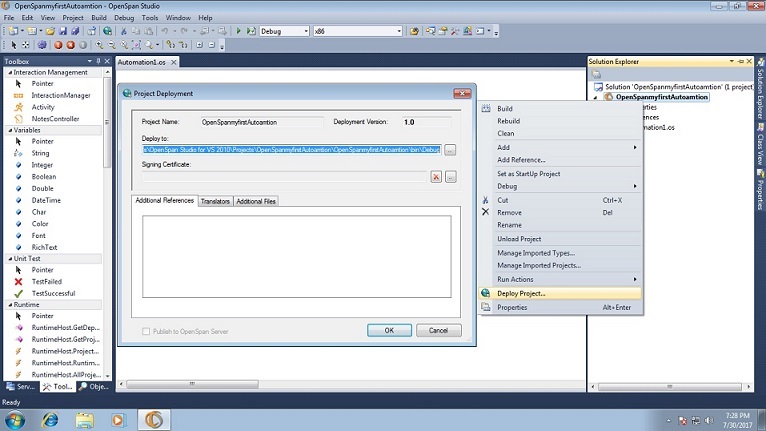Screen dimensions: 766x431
Task: Click the red stop circle toolbar icon
Action: click(x=58, y=45)
